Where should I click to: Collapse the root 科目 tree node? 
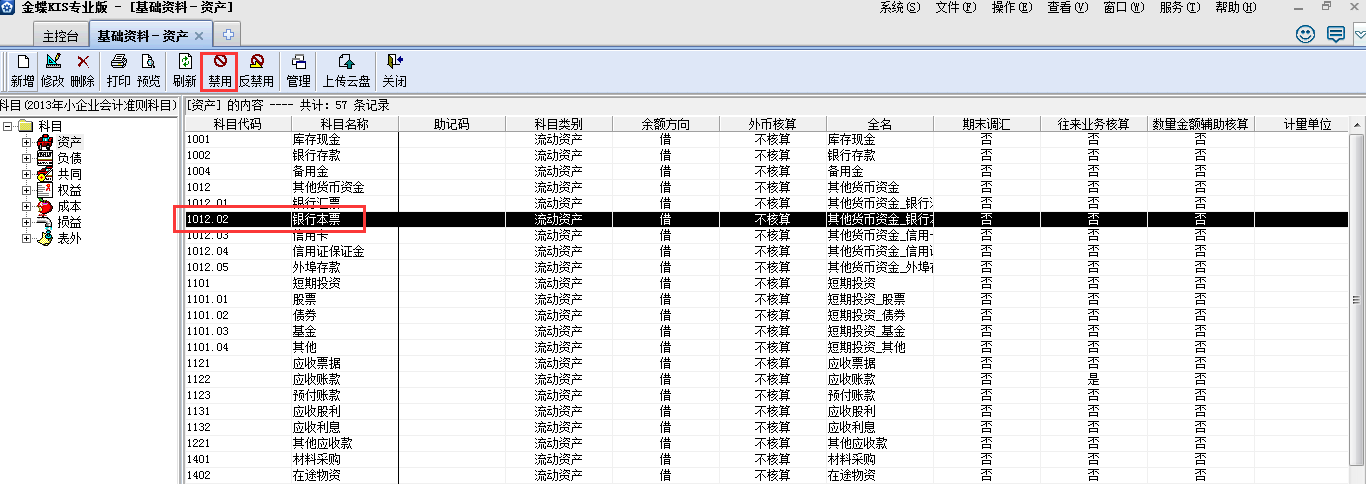click(x=8, y=126)
